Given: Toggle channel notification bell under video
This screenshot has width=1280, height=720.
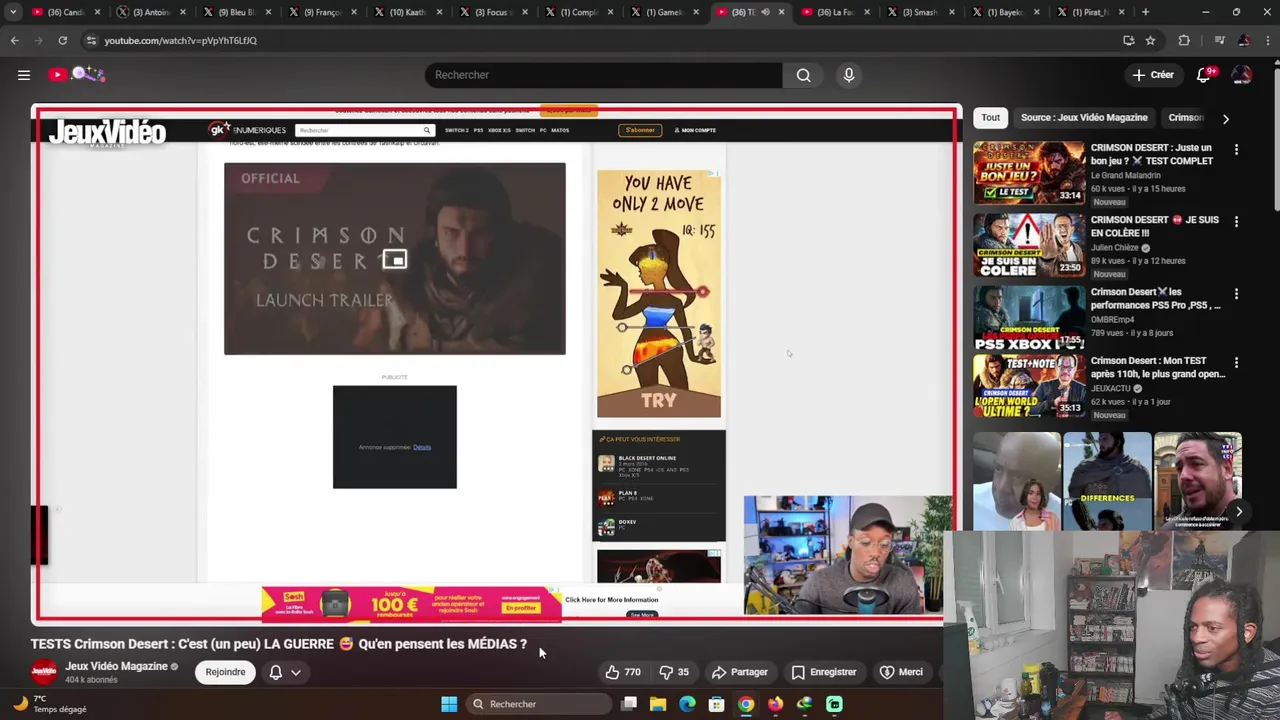Looking at the screenshot, I should (276, 672).
